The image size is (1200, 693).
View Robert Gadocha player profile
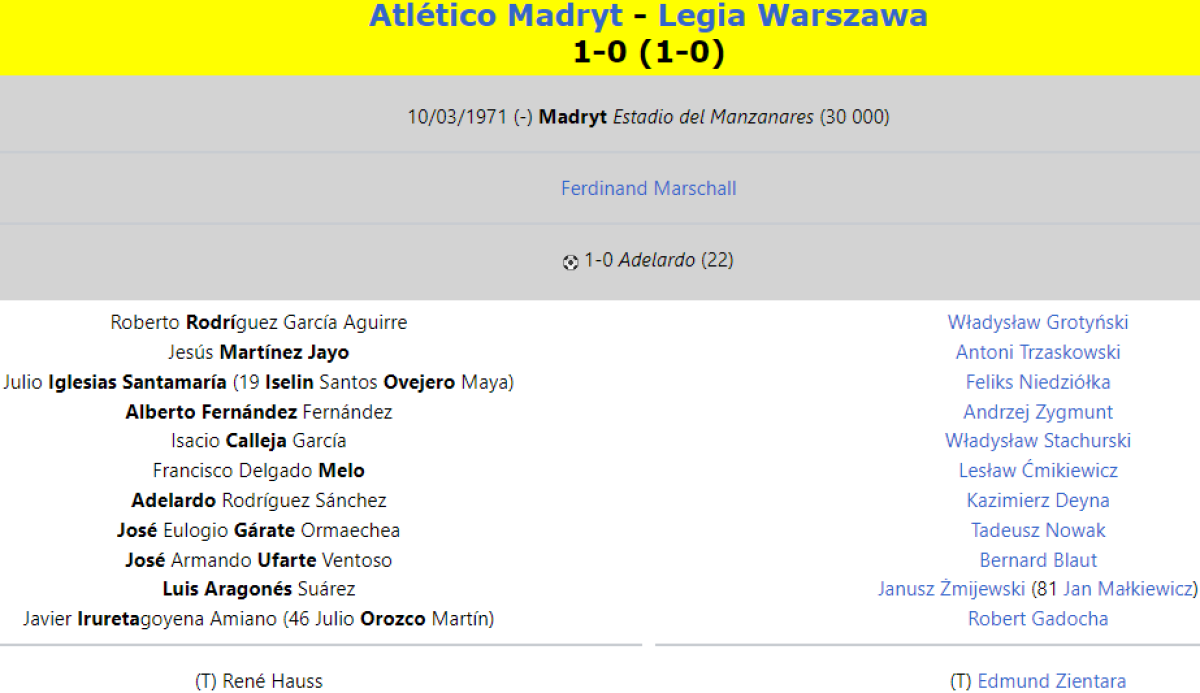point(1037,619)
